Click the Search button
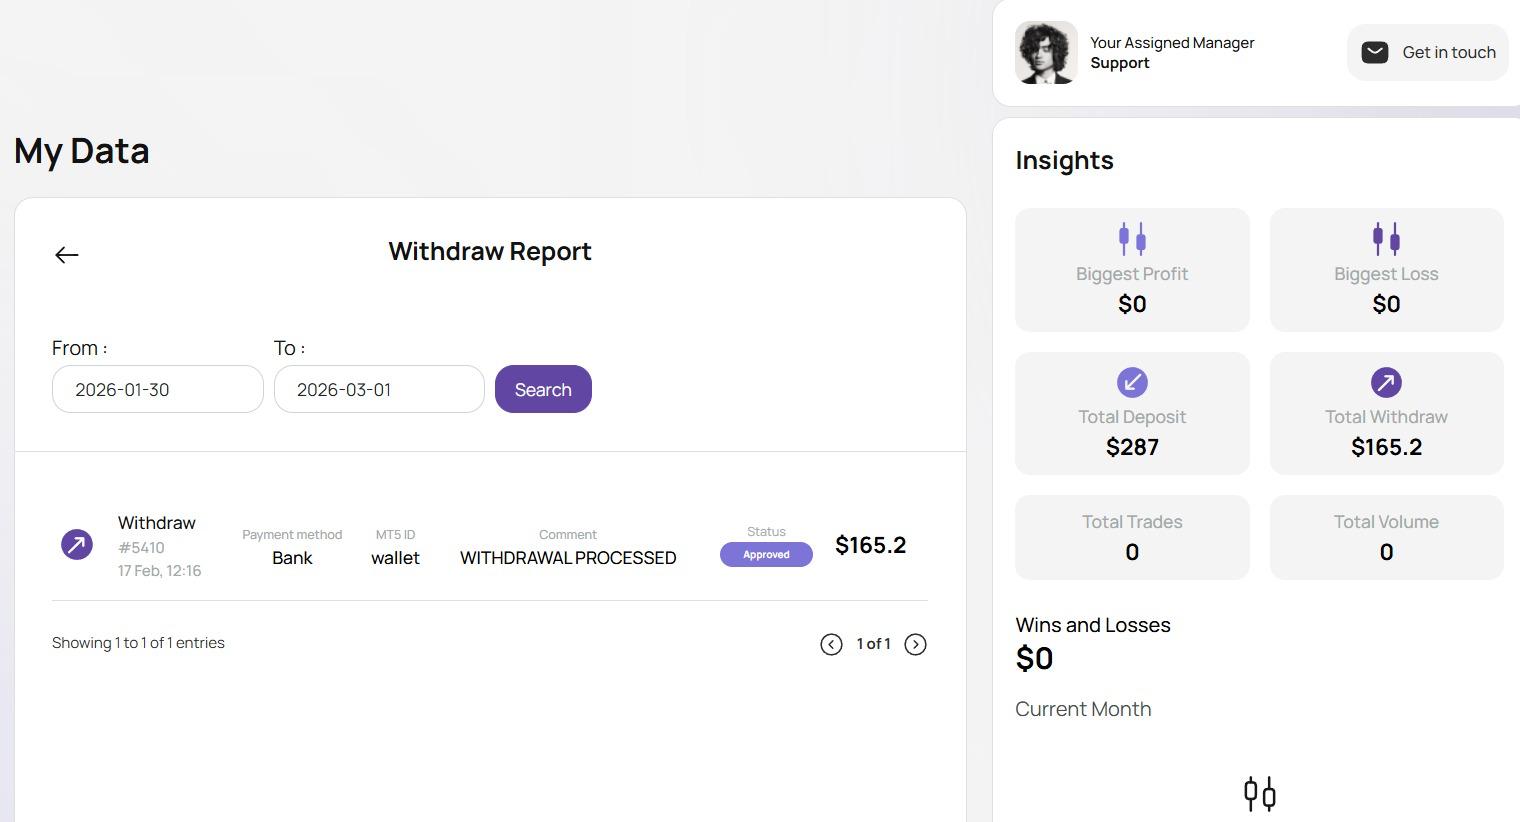Viewport: 1520px width, 822px height. point(543,389)
